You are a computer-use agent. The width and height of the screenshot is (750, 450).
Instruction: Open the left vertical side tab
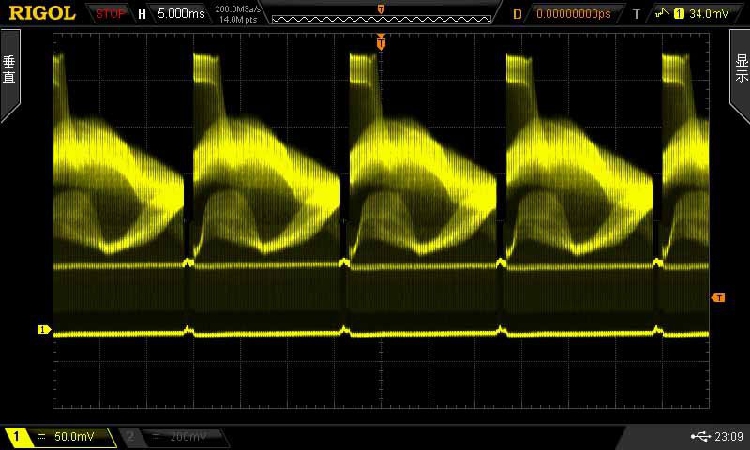(x=10, y=75)
